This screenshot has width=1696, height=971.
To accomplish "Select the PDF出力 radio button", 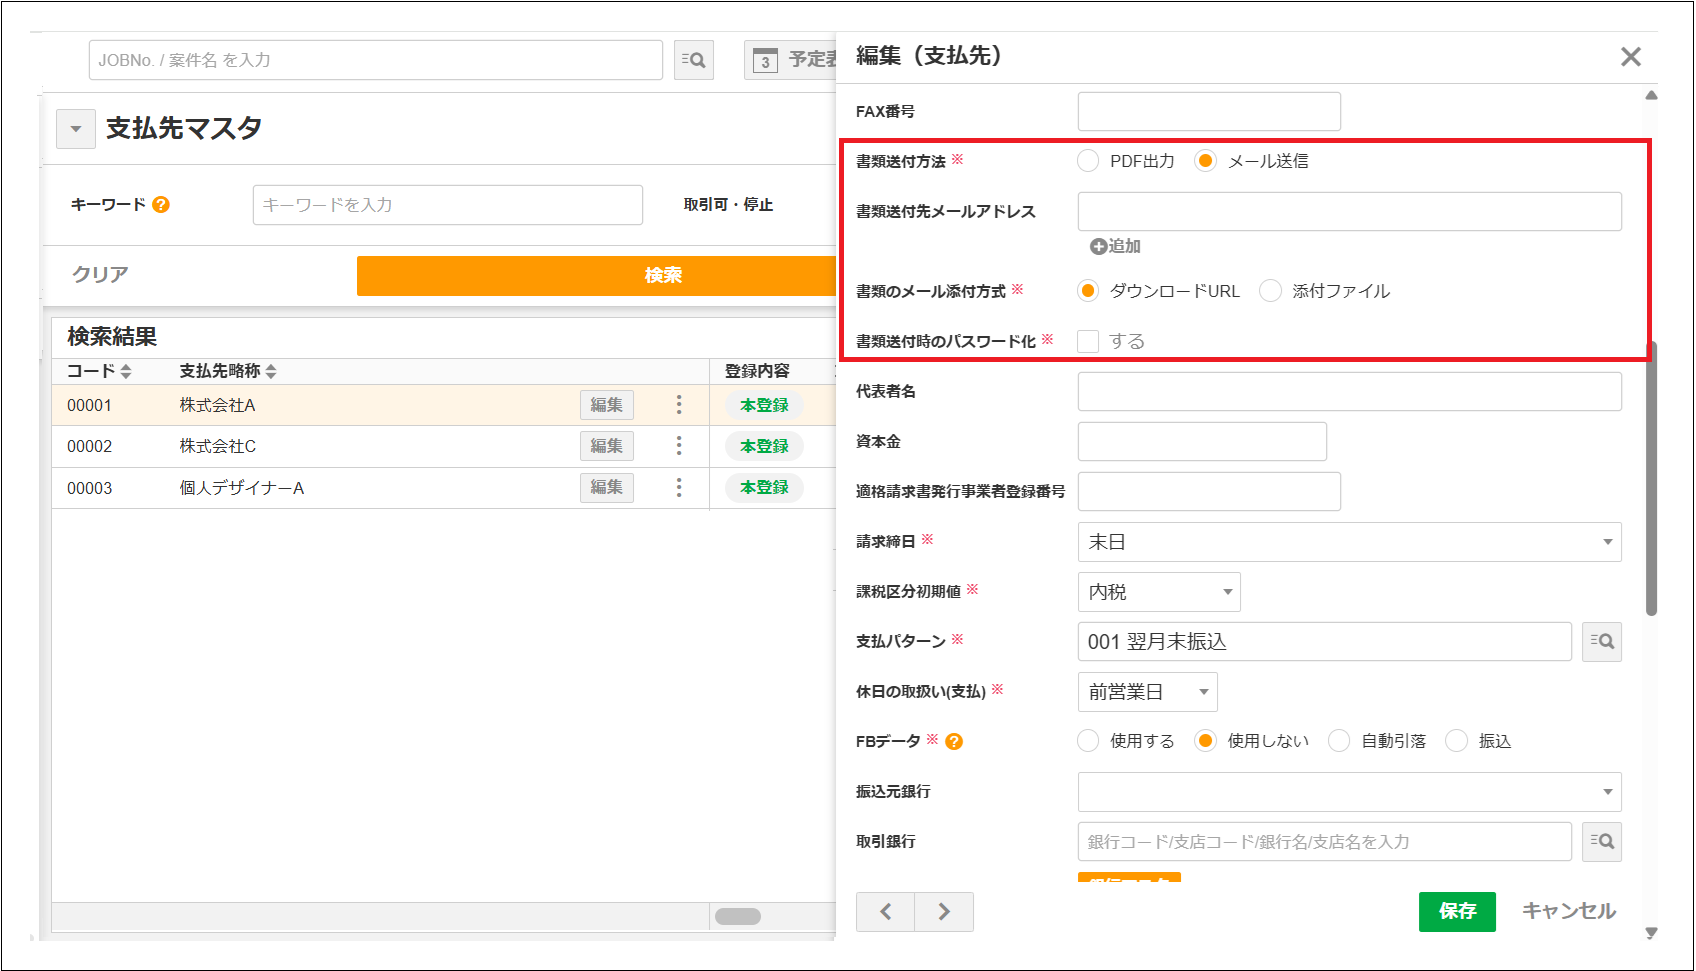I will tap(1088, 161).
